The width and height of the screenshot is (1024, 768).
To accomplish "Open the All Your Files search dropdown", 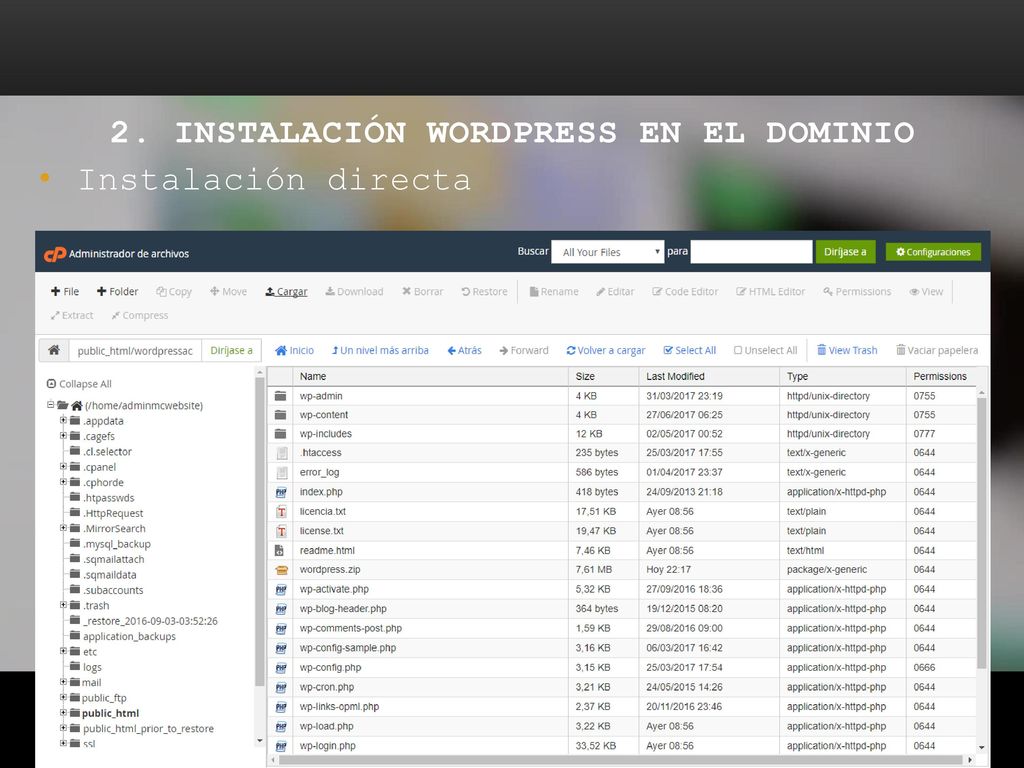I will [607, 252].
